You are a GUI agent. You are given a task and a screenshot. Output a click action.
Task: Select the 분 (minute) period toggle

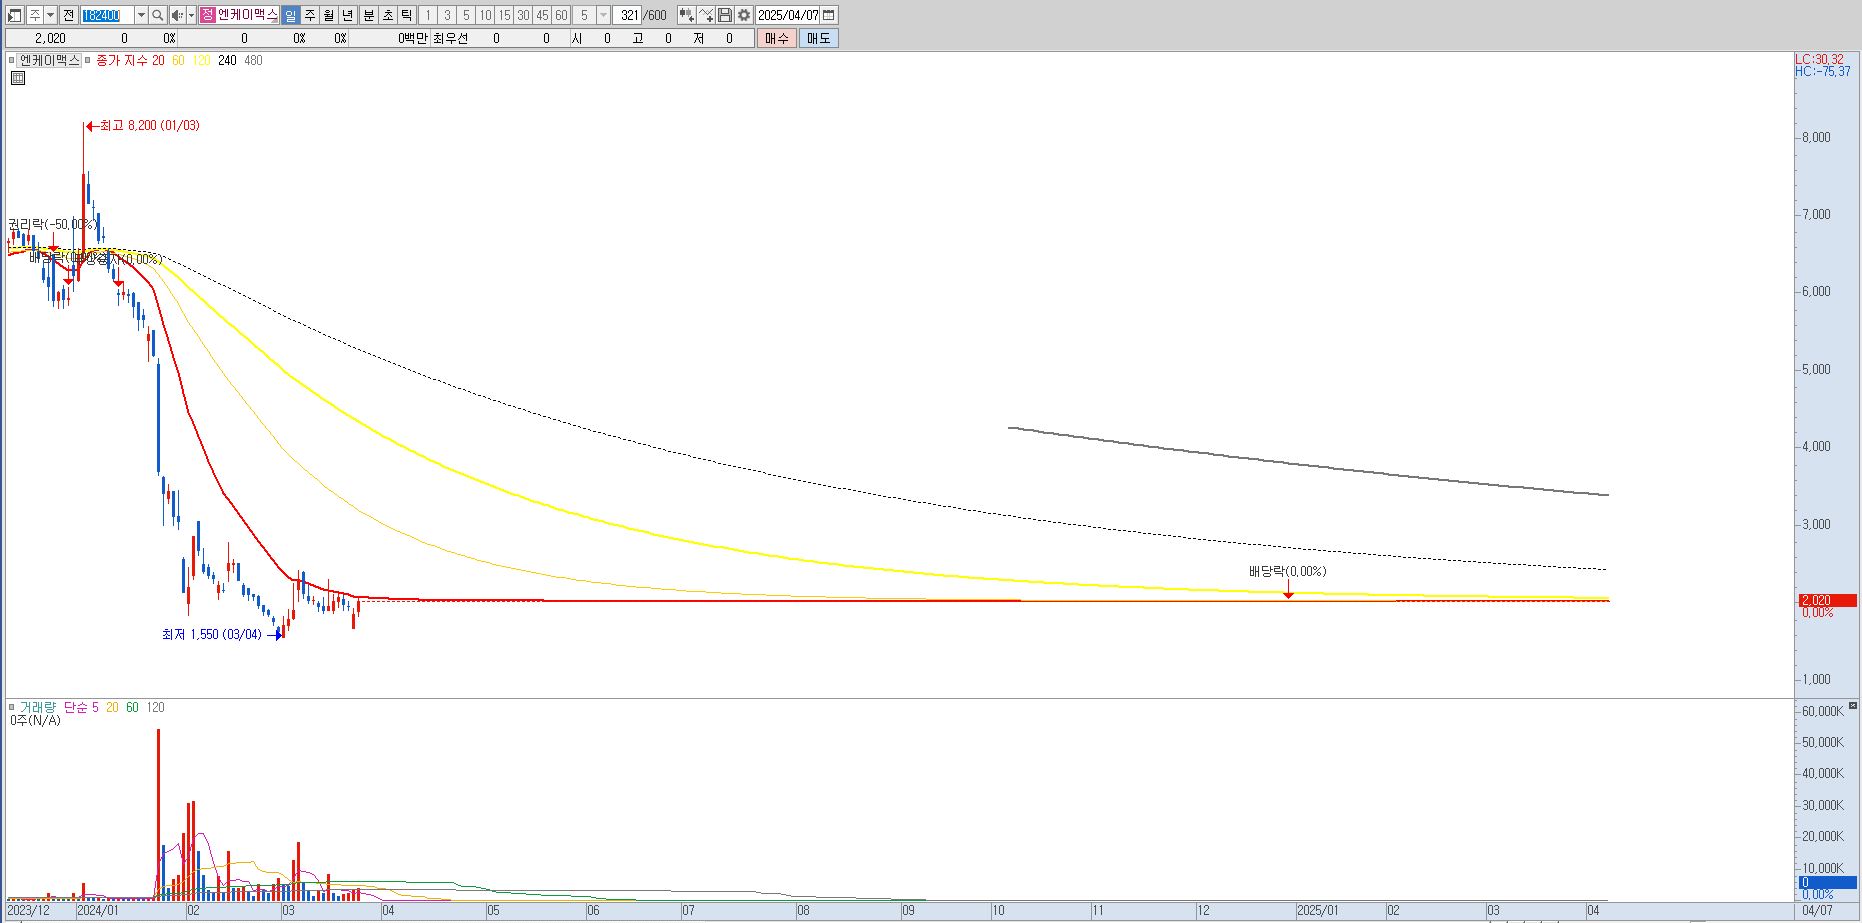point(368,15)
